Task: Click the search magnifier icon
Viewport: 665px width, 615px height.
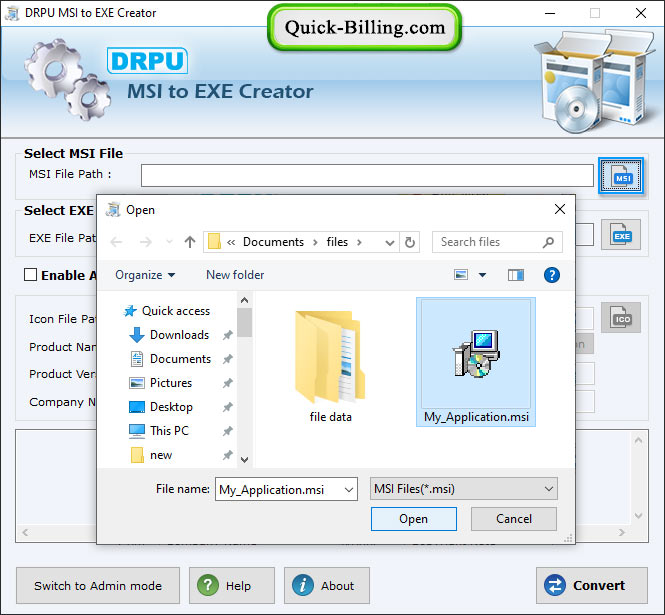Action: click(x=548, y=242)
